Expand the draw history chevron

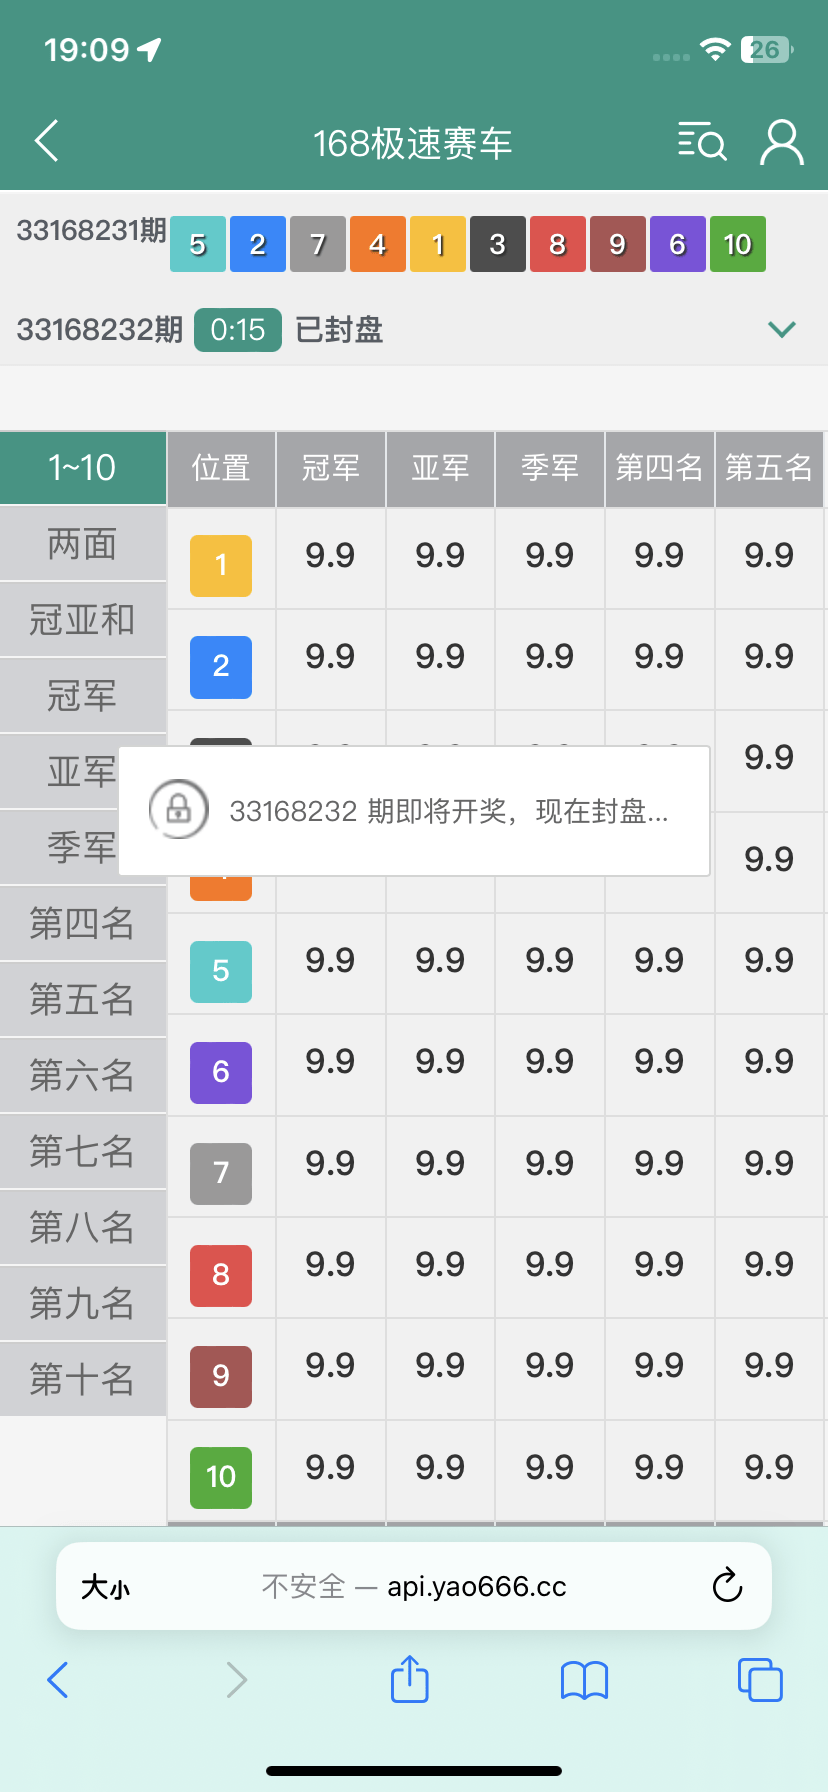781,329
